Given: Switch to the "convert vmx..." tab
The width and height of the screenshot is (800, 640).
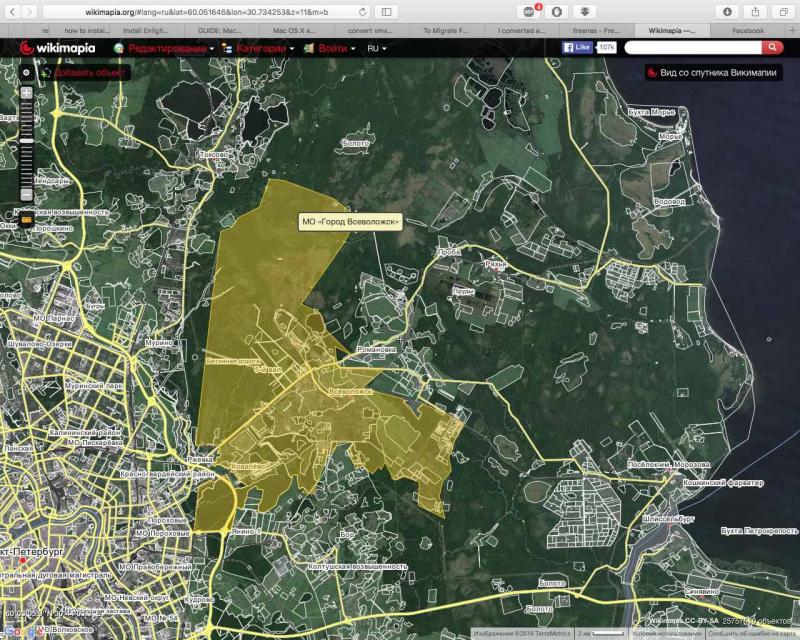Looking at the screenshot, I should pyautogui.click(x=370, y=31).
